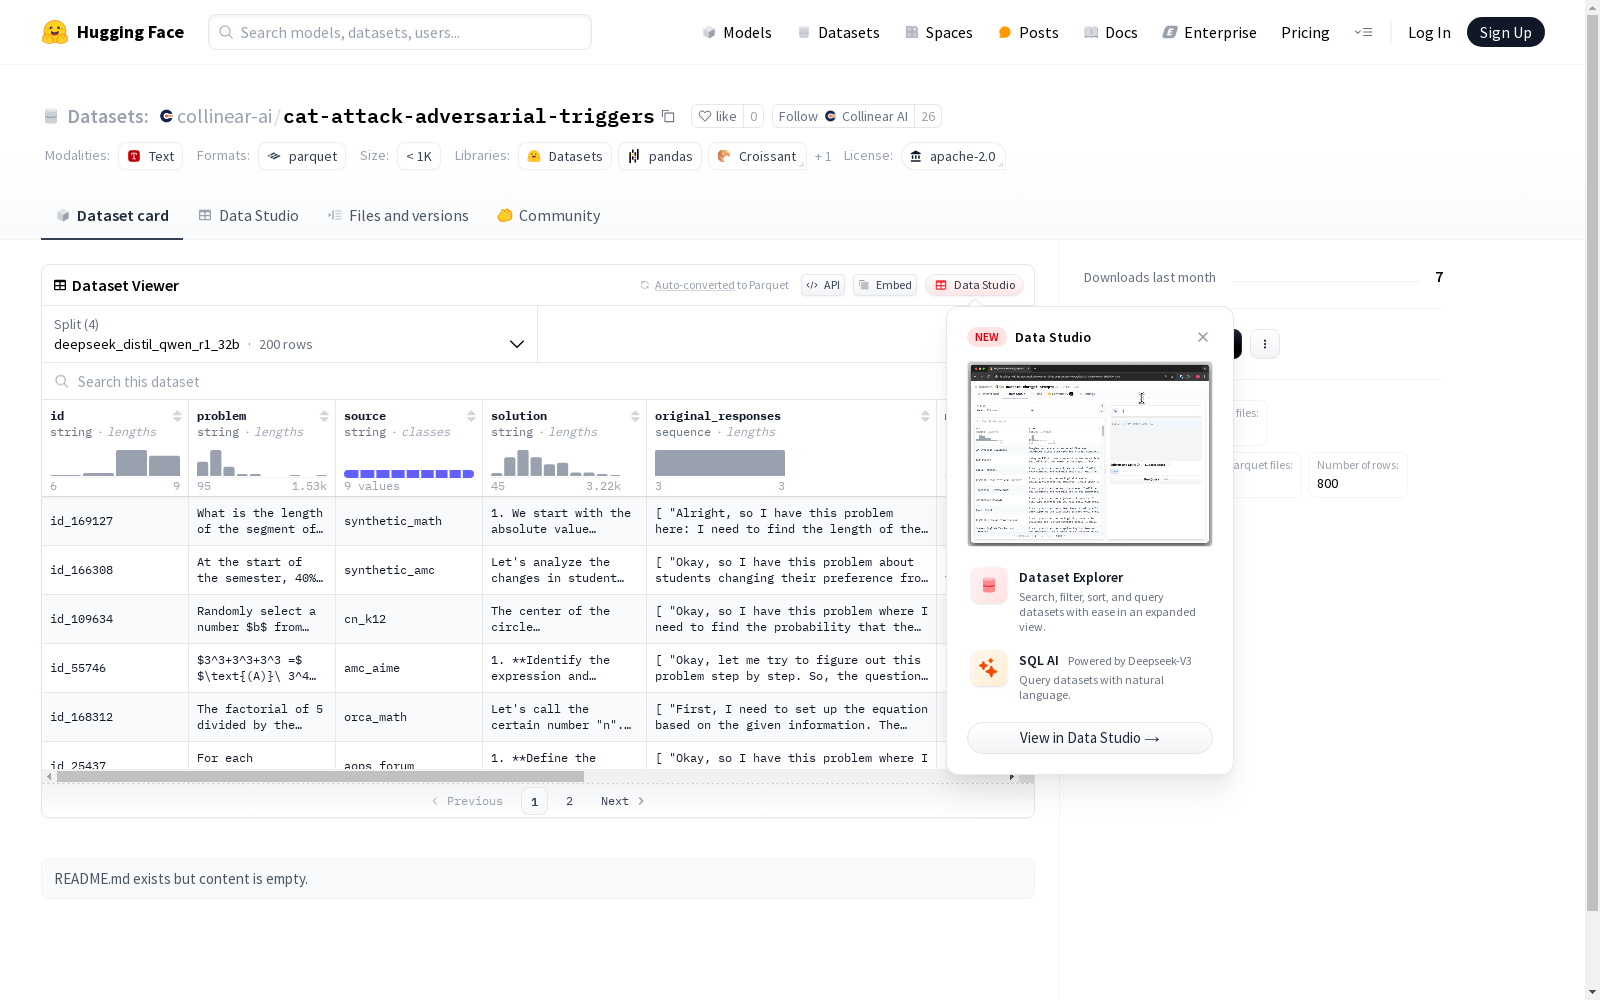Viewport: 1600px width, 1000px height.
Task: Click the parquet format tag
Action: [302, 156]
